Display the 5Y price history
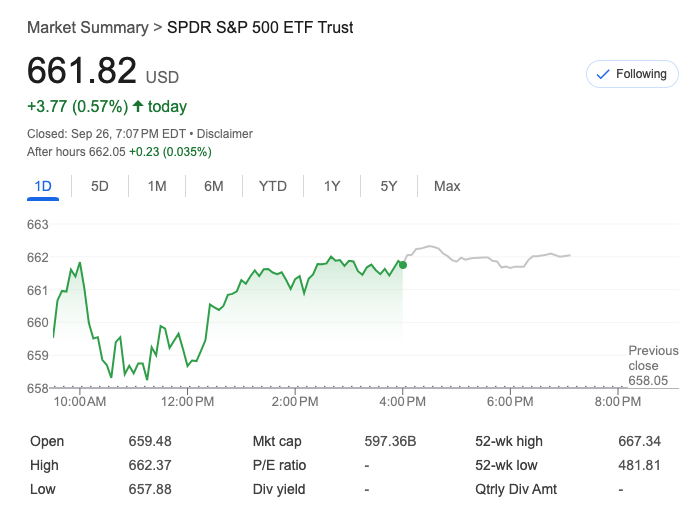This screenshot has height=514, width=697. click(x=389, y=186)
